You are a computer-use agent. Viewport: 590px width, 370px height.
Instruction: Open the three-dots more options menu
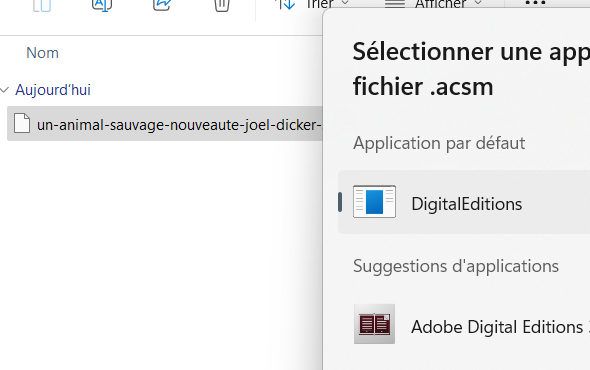pyautogui.click(x=535, y=3)
